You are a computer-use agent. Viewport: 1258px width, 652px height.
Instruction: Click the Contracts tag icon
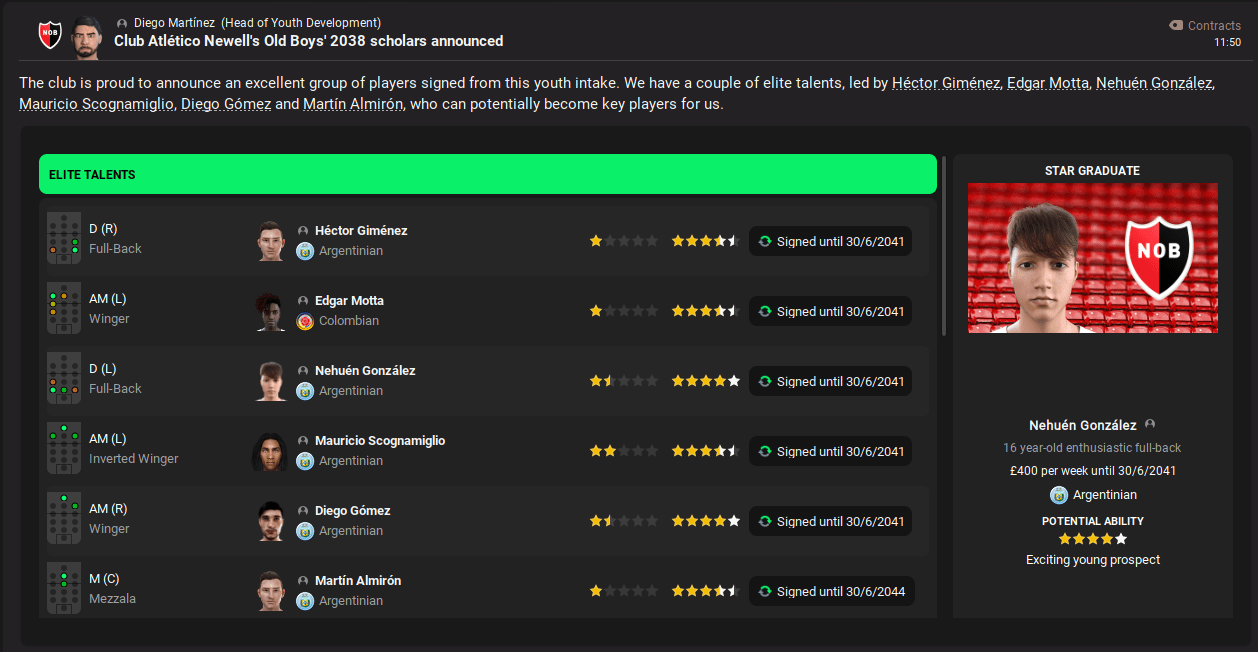coord(1176,26)
